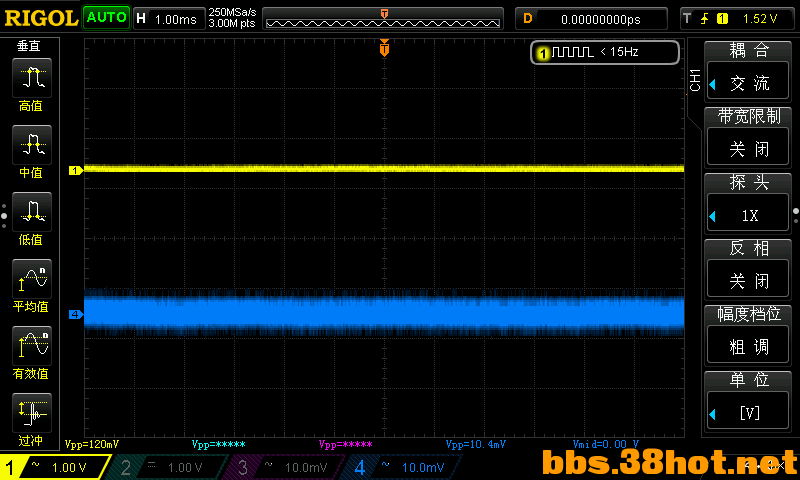The width and height of the screenshot is (800, 480).
Task: Toggle 幅度档位 scale to 粗调
Action: tap(748, 335)
